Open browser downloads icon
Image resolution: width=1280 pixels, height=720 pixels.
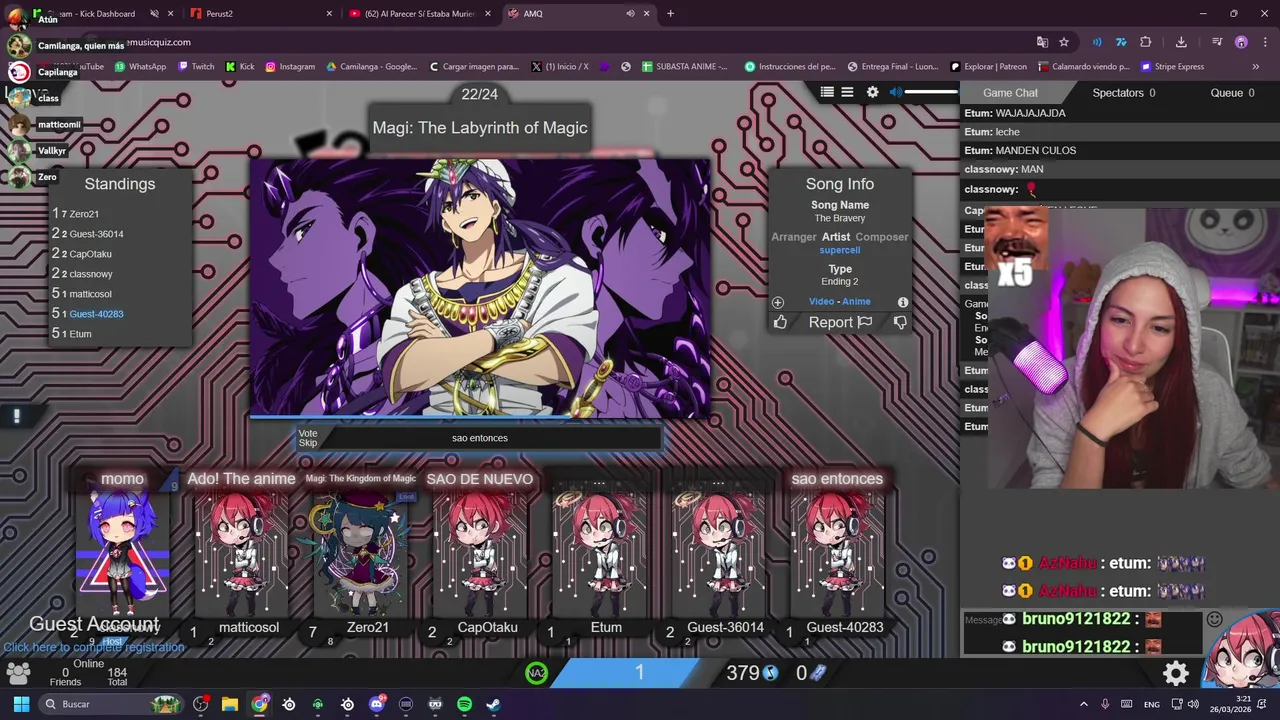pos(1181,42)
